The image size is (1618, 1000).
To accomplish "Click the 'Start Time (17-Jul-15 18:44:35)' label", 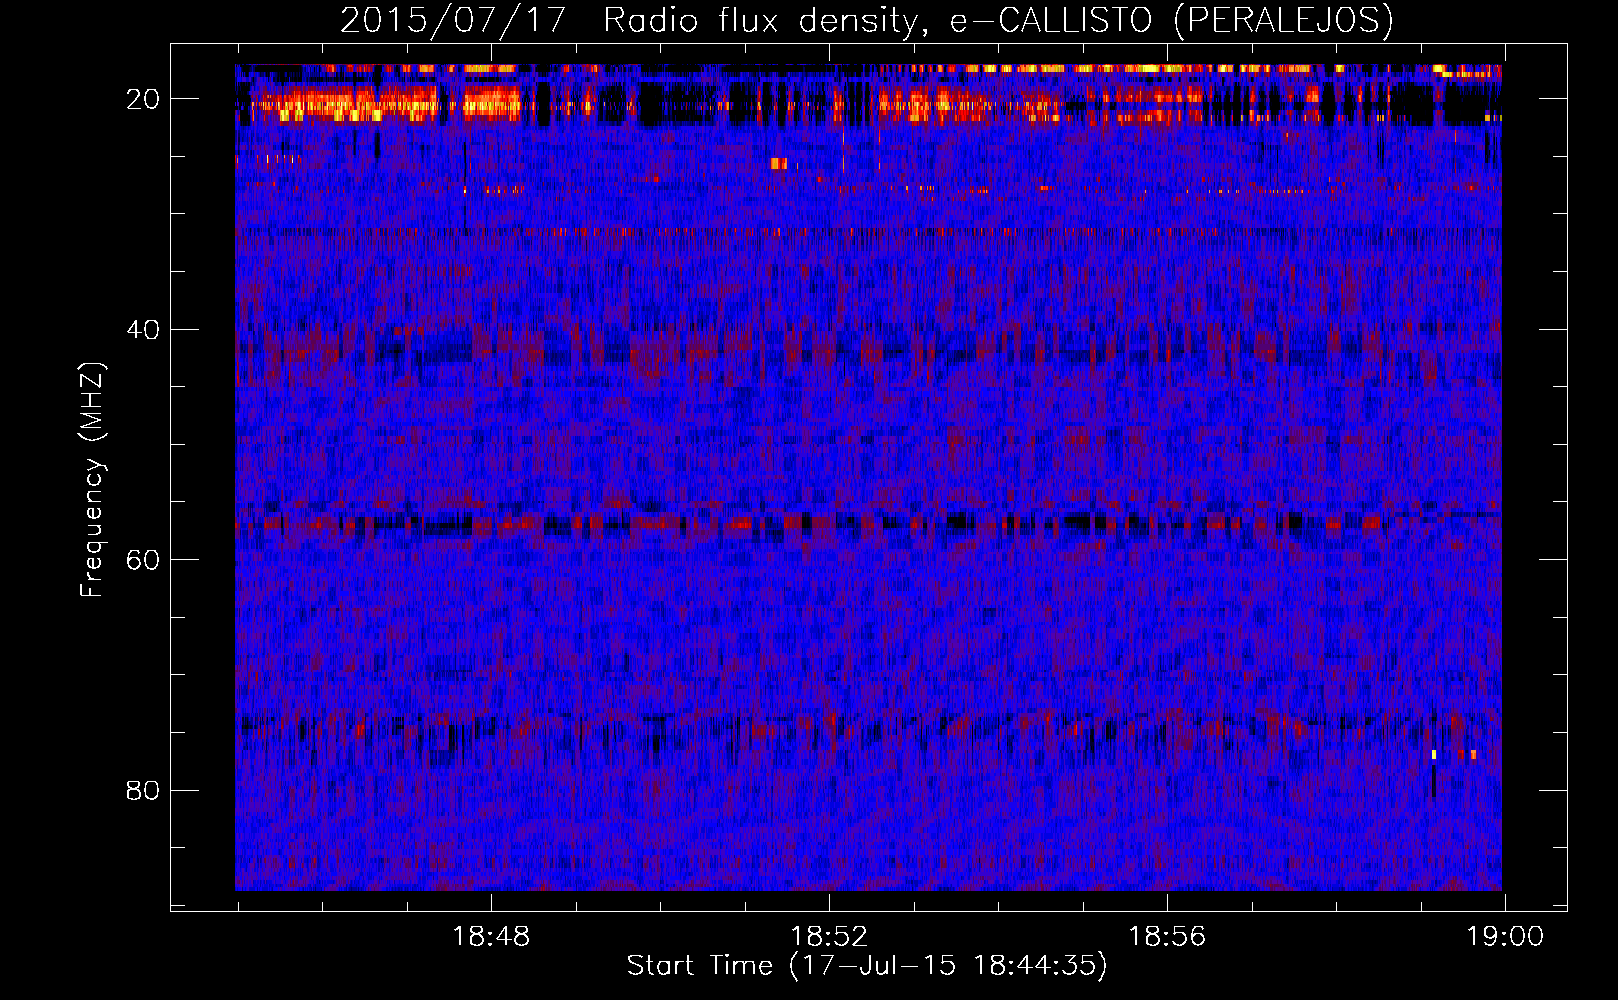I will click(x=867, y=966).
